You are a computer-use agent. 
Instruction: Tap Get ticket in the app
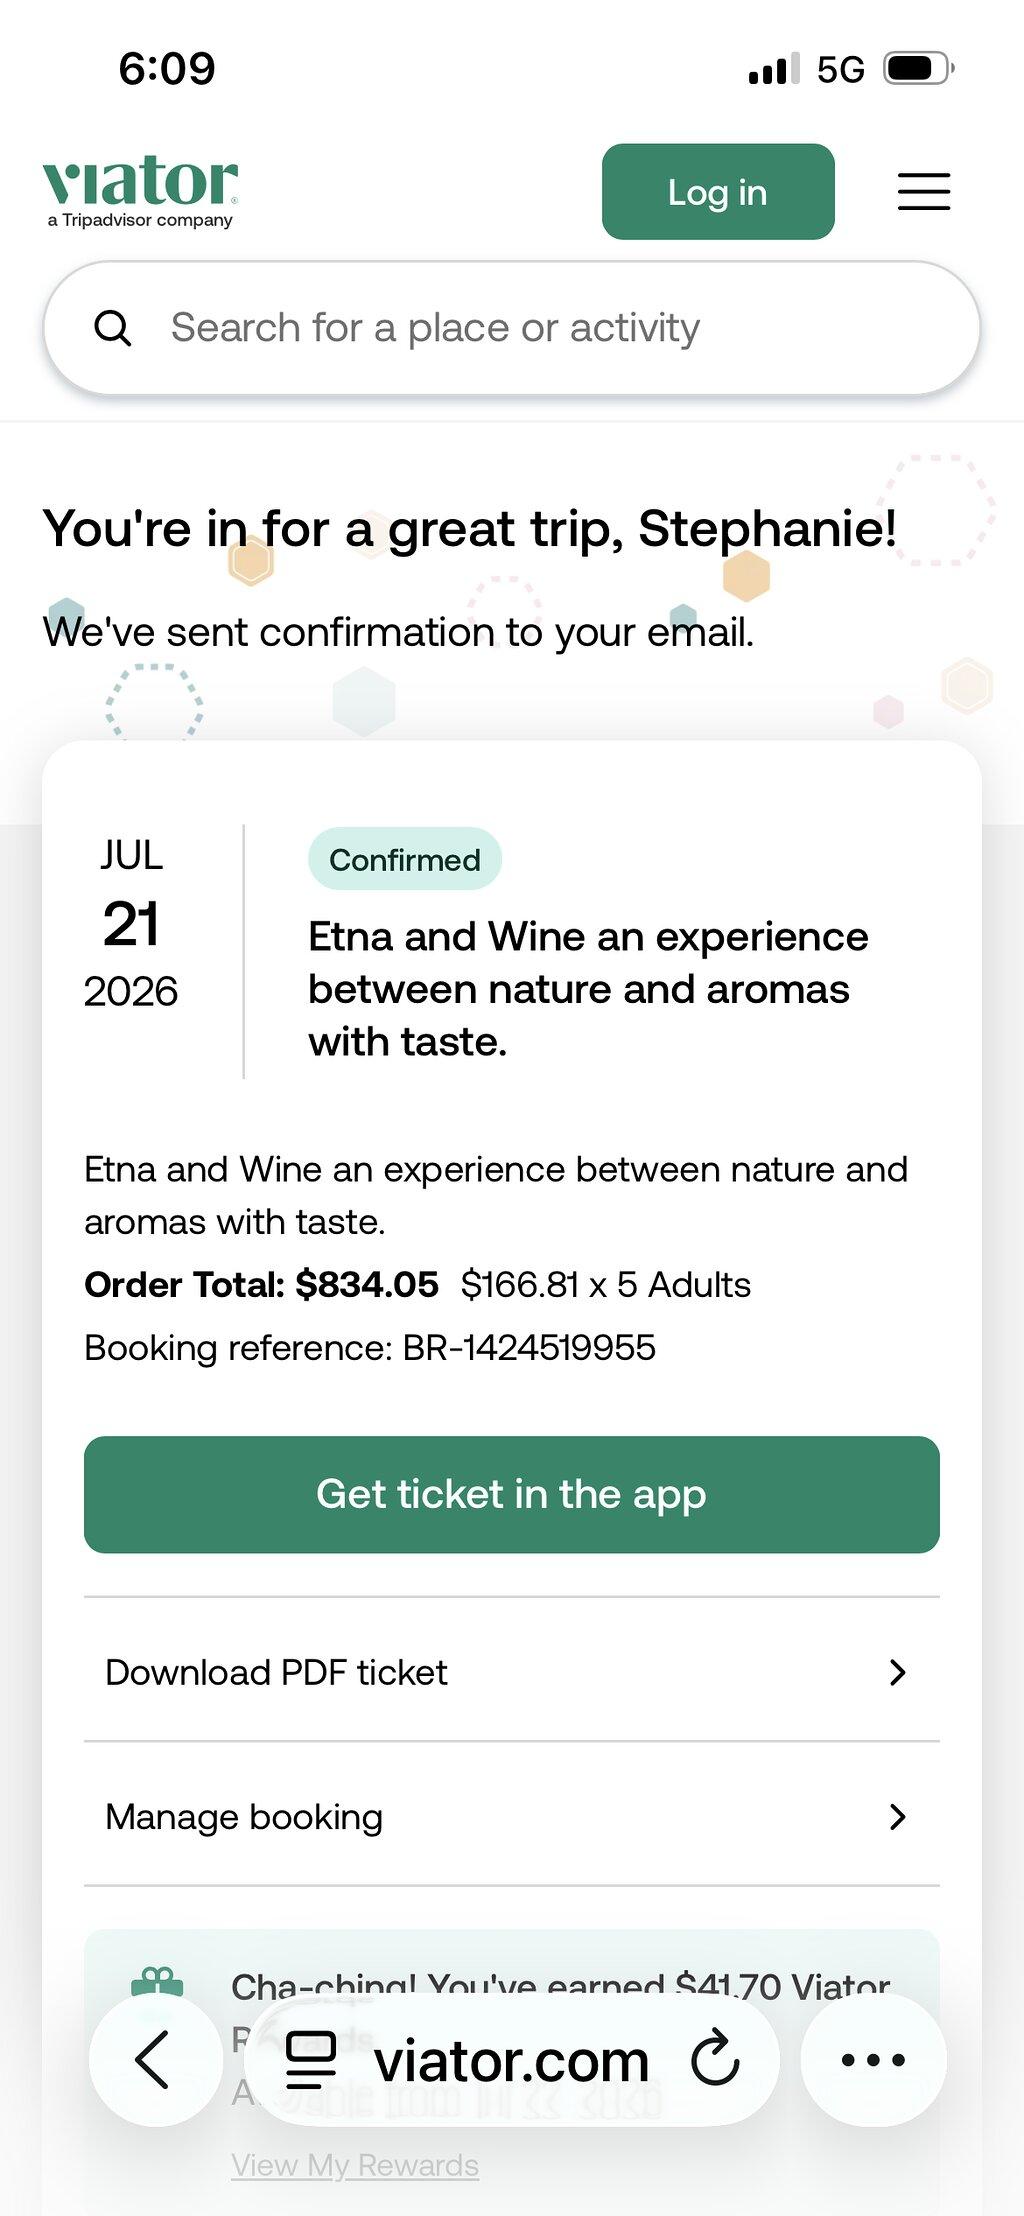[x=512, y=1494]
